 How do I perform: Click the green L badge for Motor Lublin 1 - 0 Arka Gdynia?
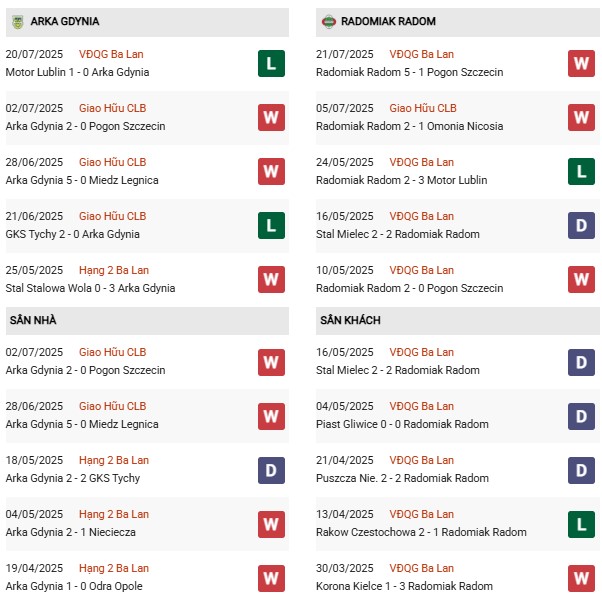click(271, 64)
